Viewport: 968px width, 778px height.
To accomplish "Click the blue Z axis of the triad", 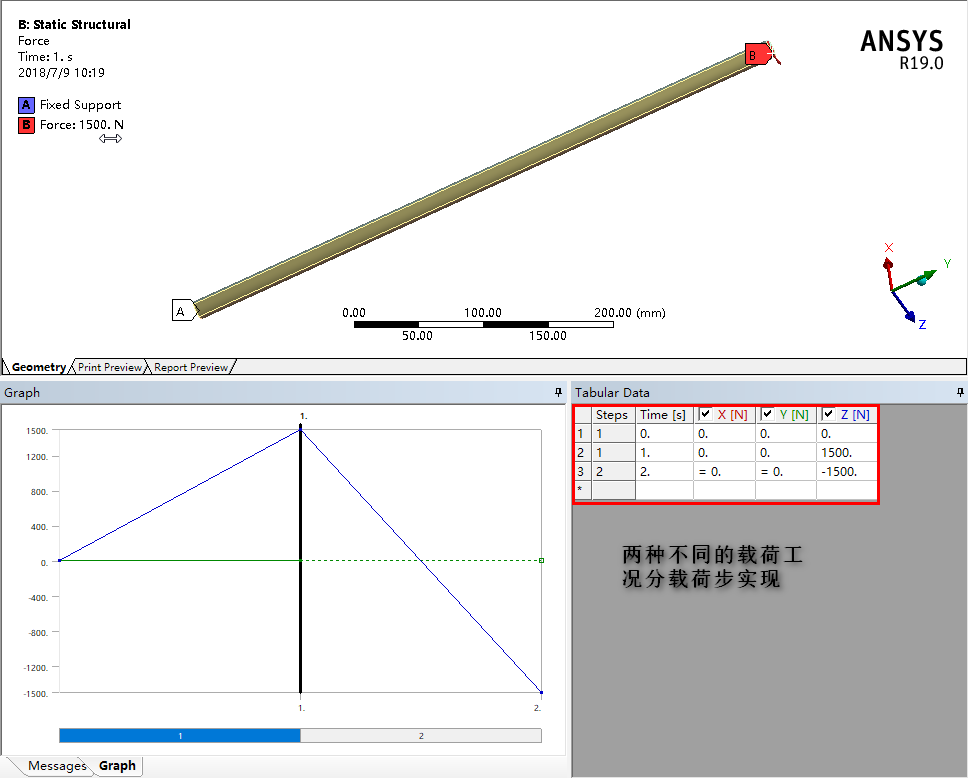I will [908, 316].
